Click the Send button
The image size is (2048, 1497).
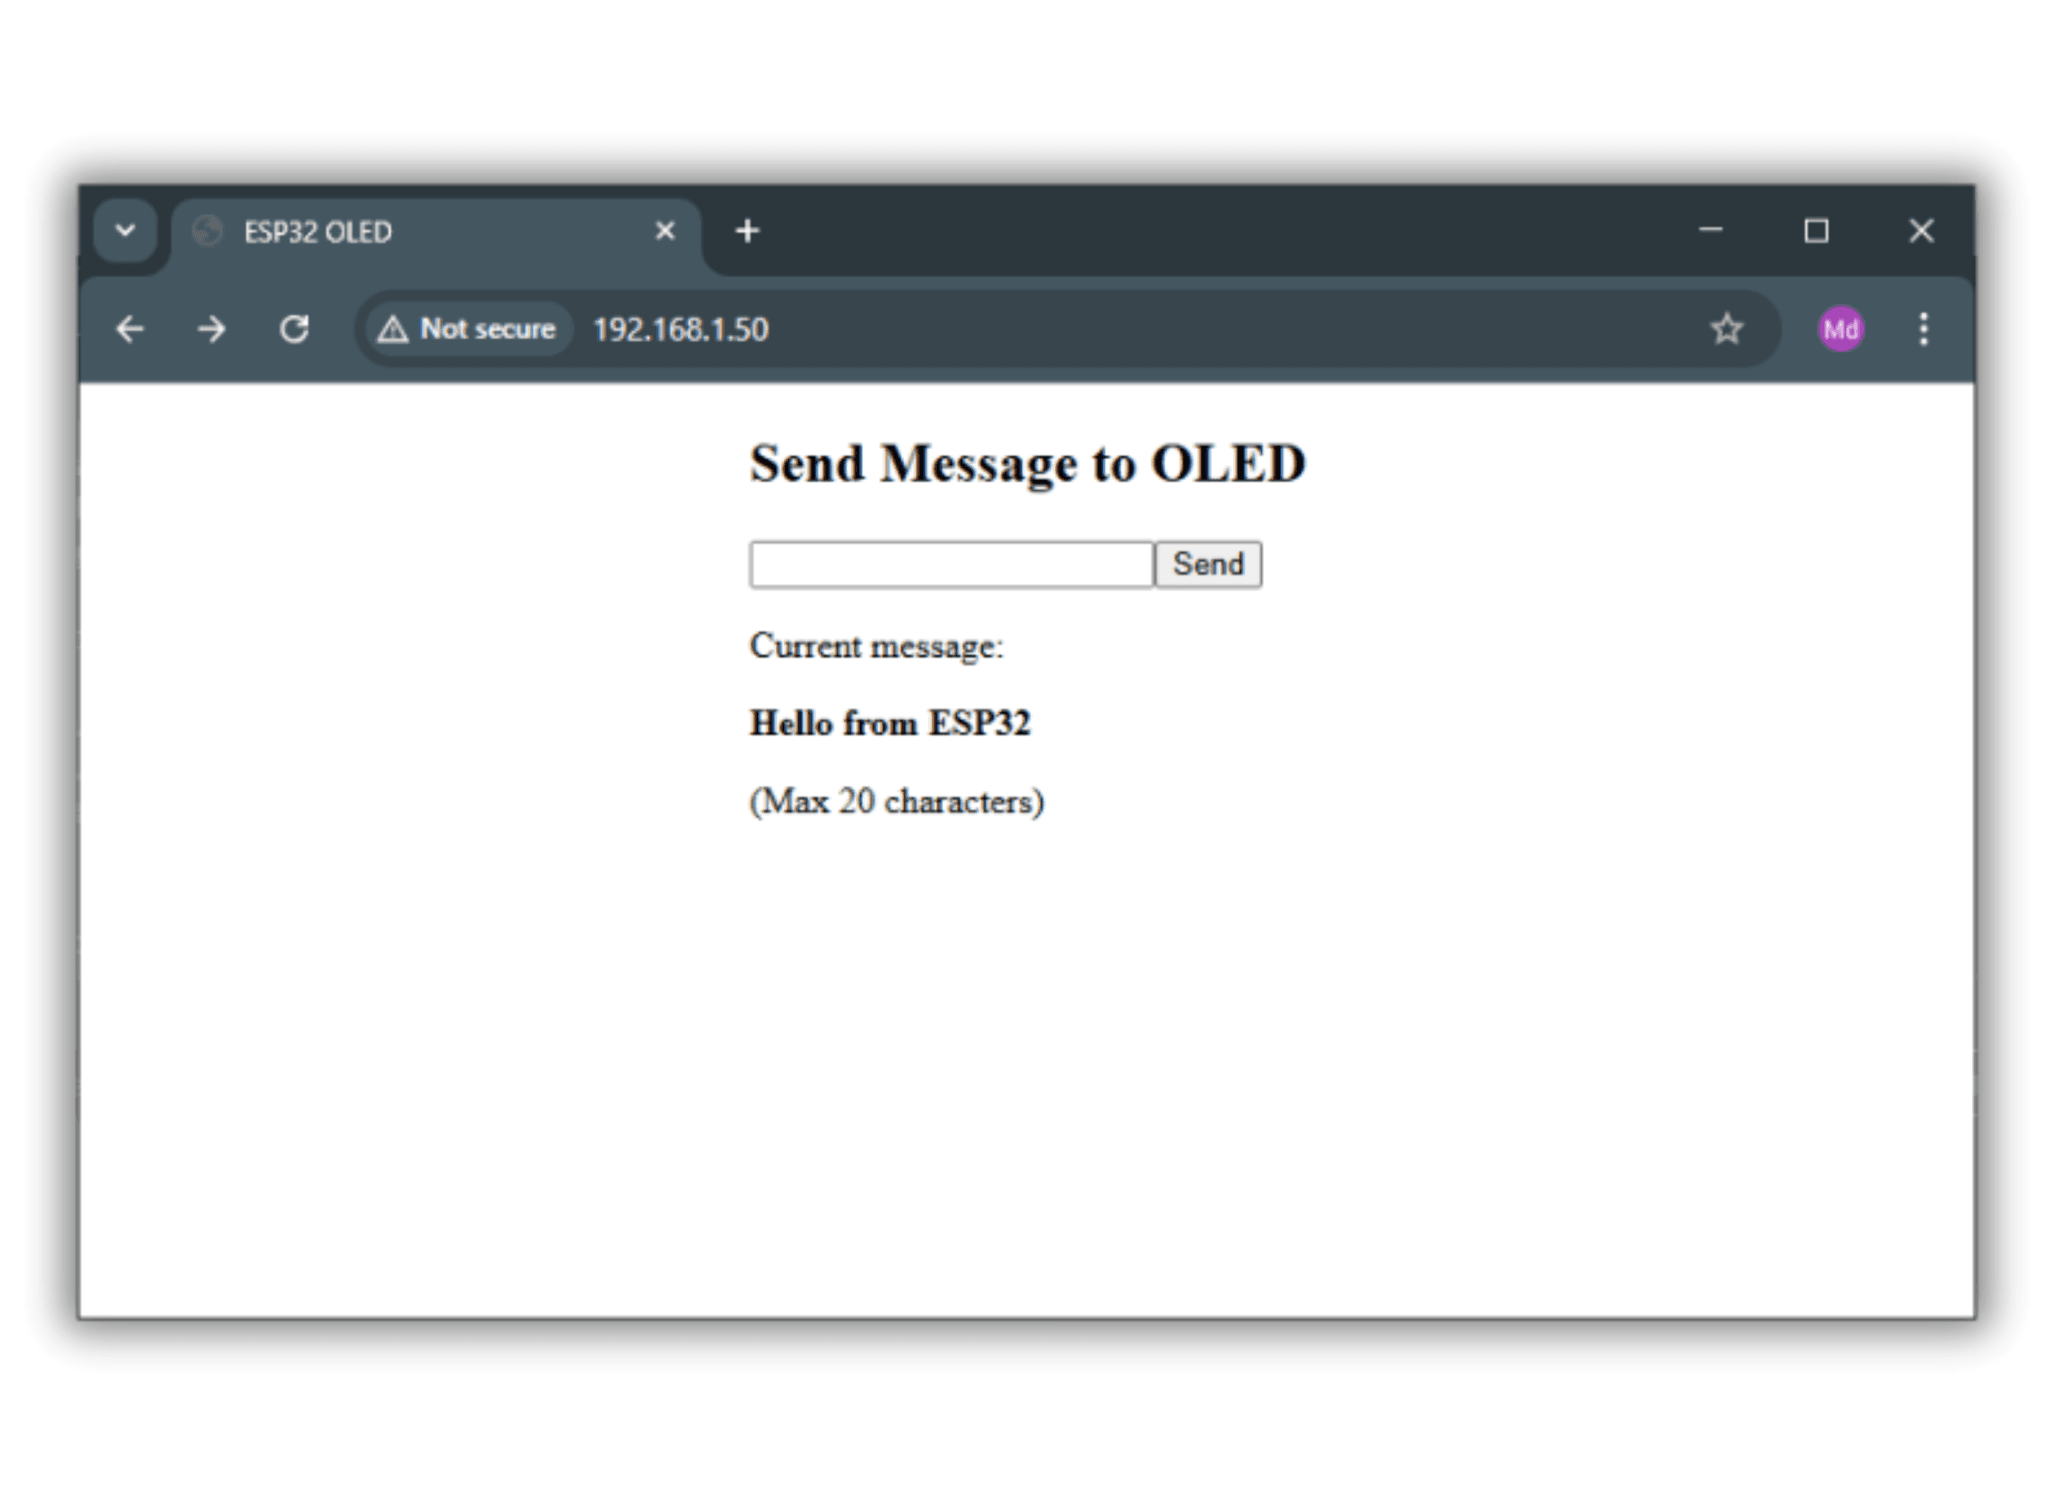tap(1207, 564)
